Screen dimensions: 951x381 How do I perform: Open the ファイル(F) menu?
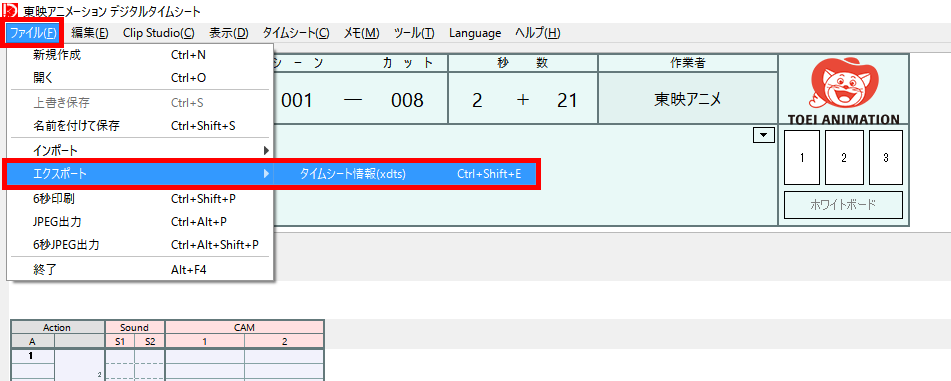[33, 33]
